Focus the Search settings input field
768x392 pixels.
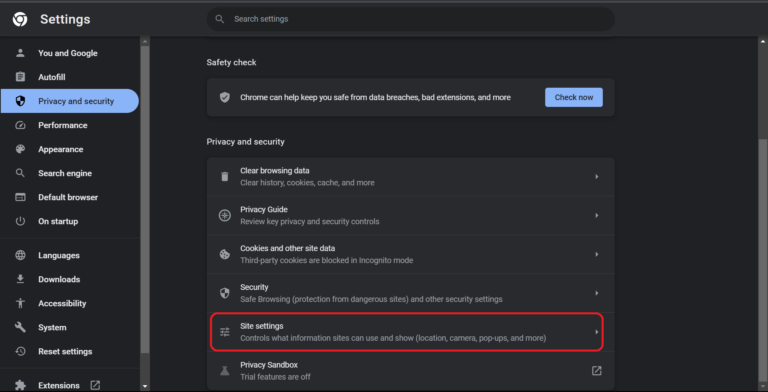click(410, 19)
